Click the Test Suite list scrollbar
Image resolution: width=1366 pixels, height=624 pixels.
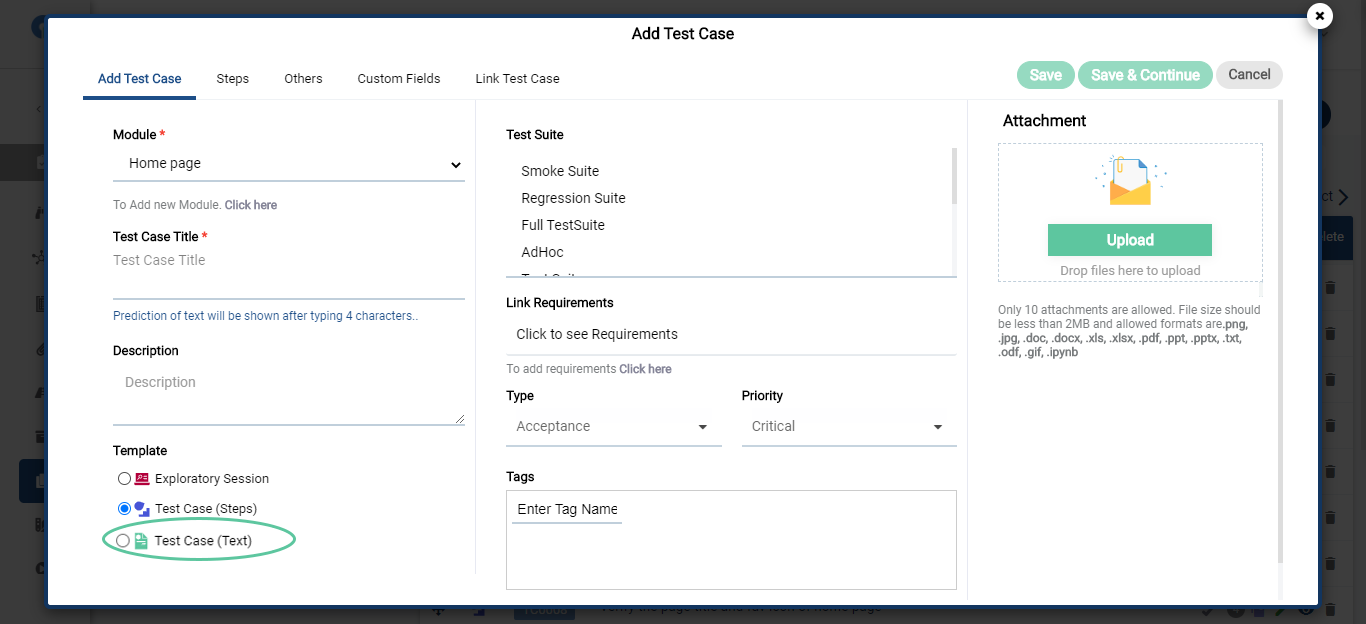pos(954,176)
